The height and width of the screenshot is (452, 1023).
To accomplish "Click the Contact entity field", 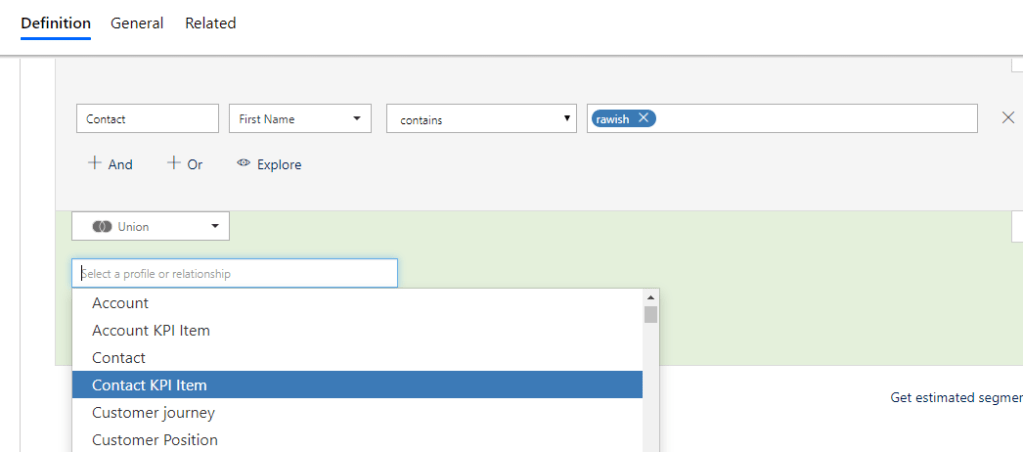I will point(147,119).
